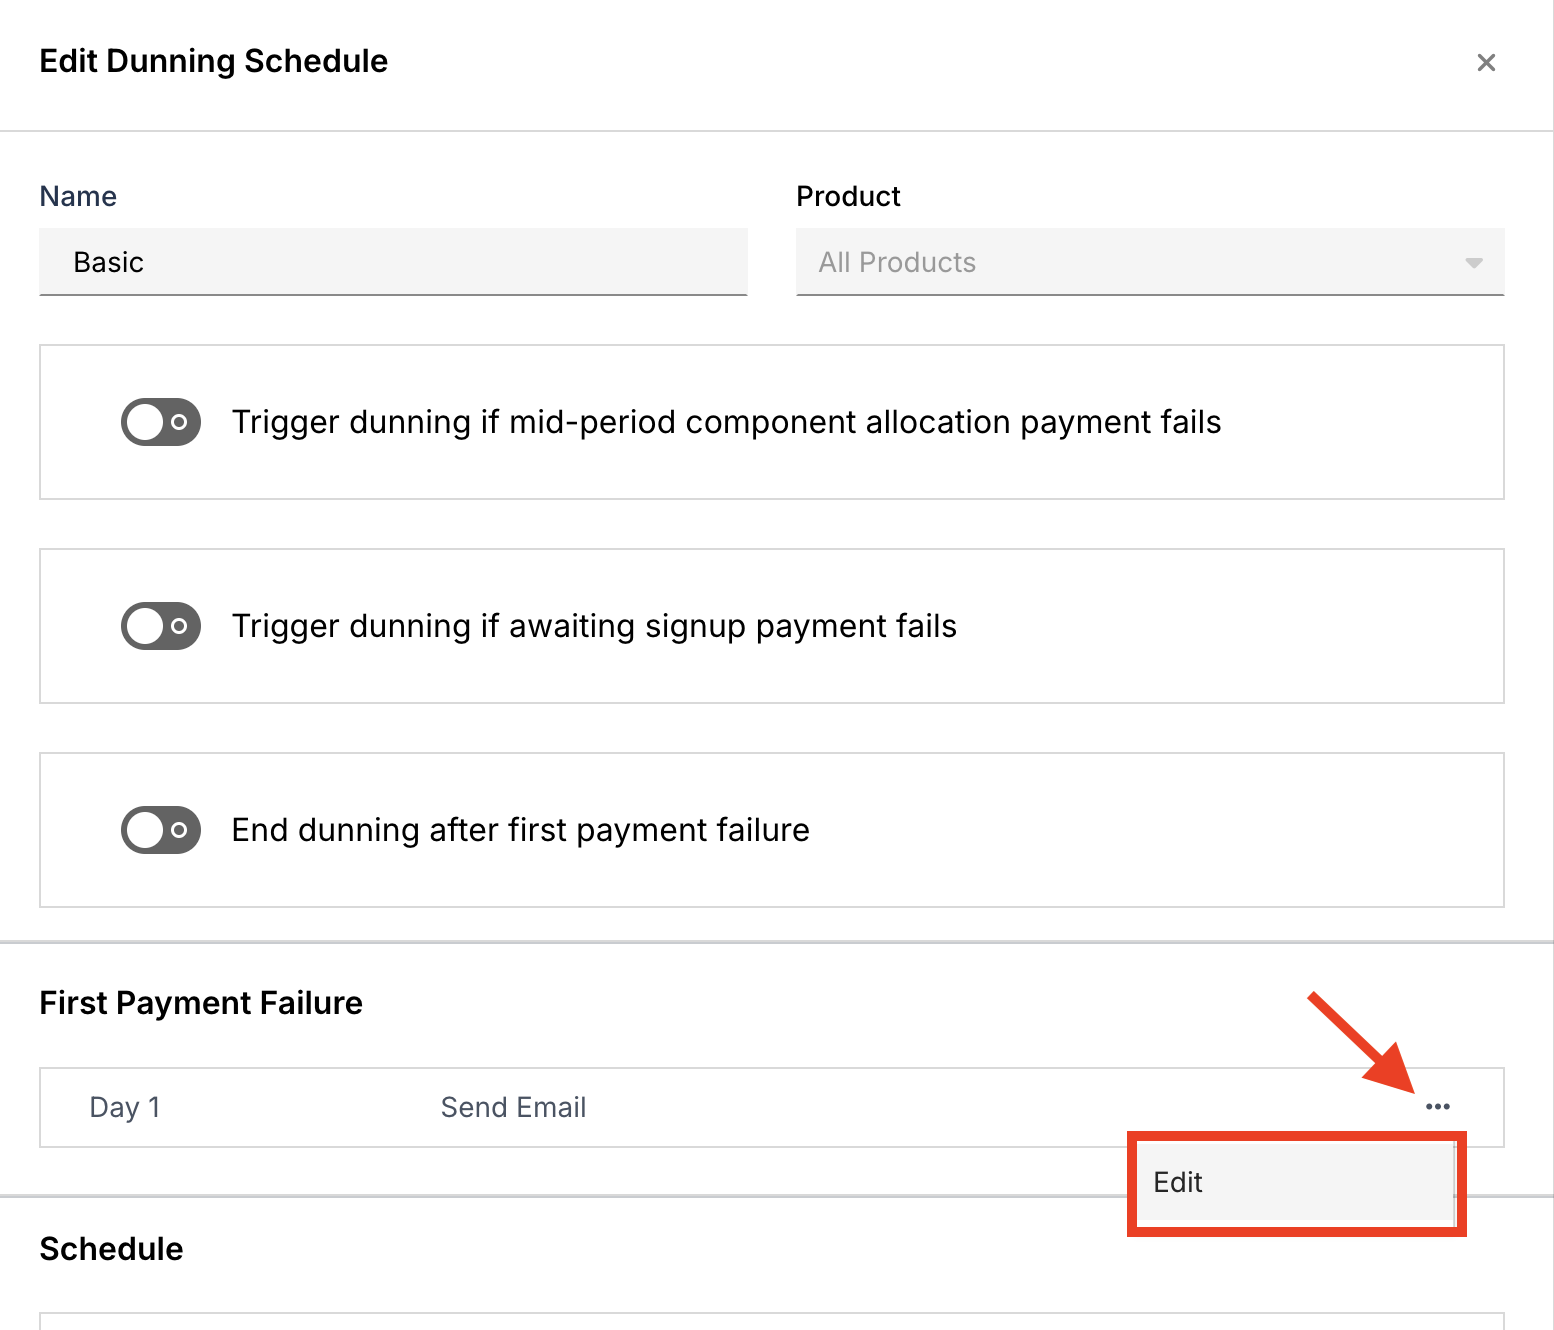Click the Schedule section heading
Screen dimensions: 1554x1330
111,1249
